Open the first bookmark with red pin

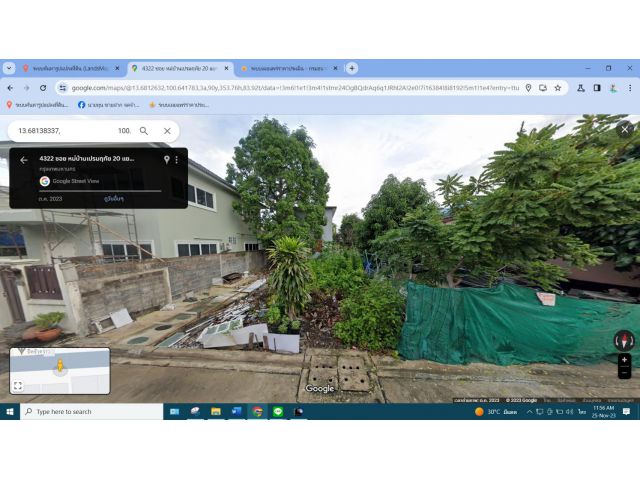(37, 105)
